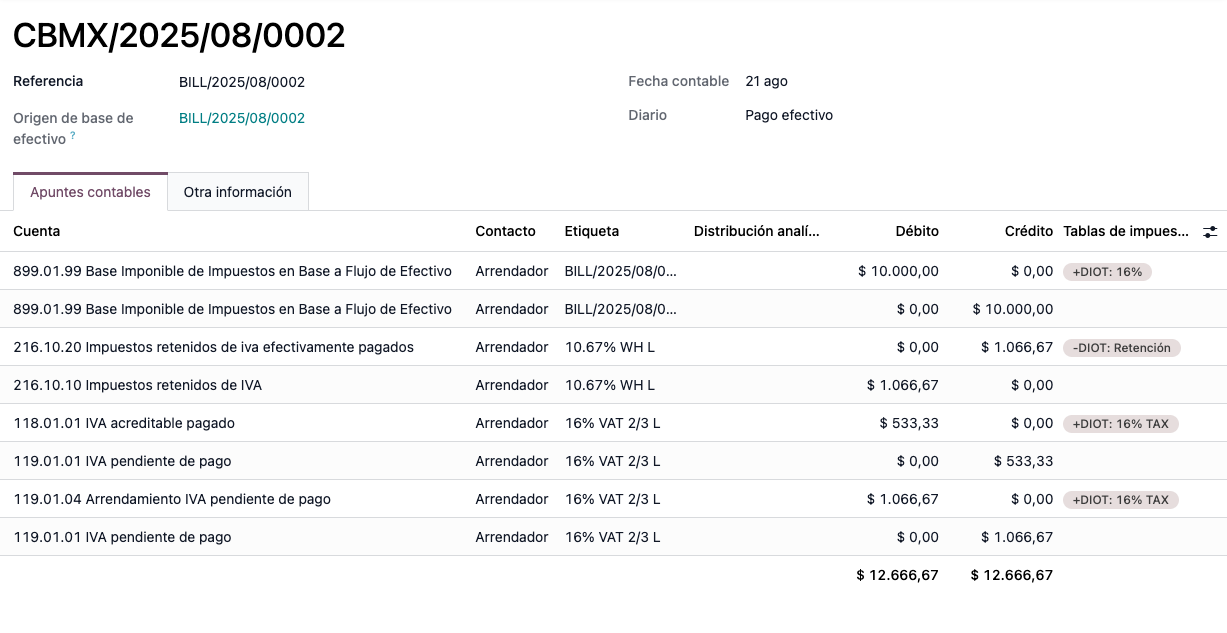Click the +DIOT: 16% tax grid tag

pyautogui.click(x=1107, y=271)
